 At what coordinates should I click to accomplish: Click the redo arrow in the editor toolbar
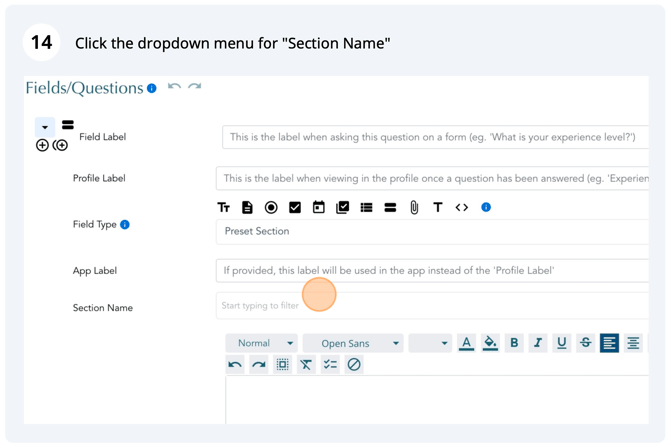click(259, 365)
